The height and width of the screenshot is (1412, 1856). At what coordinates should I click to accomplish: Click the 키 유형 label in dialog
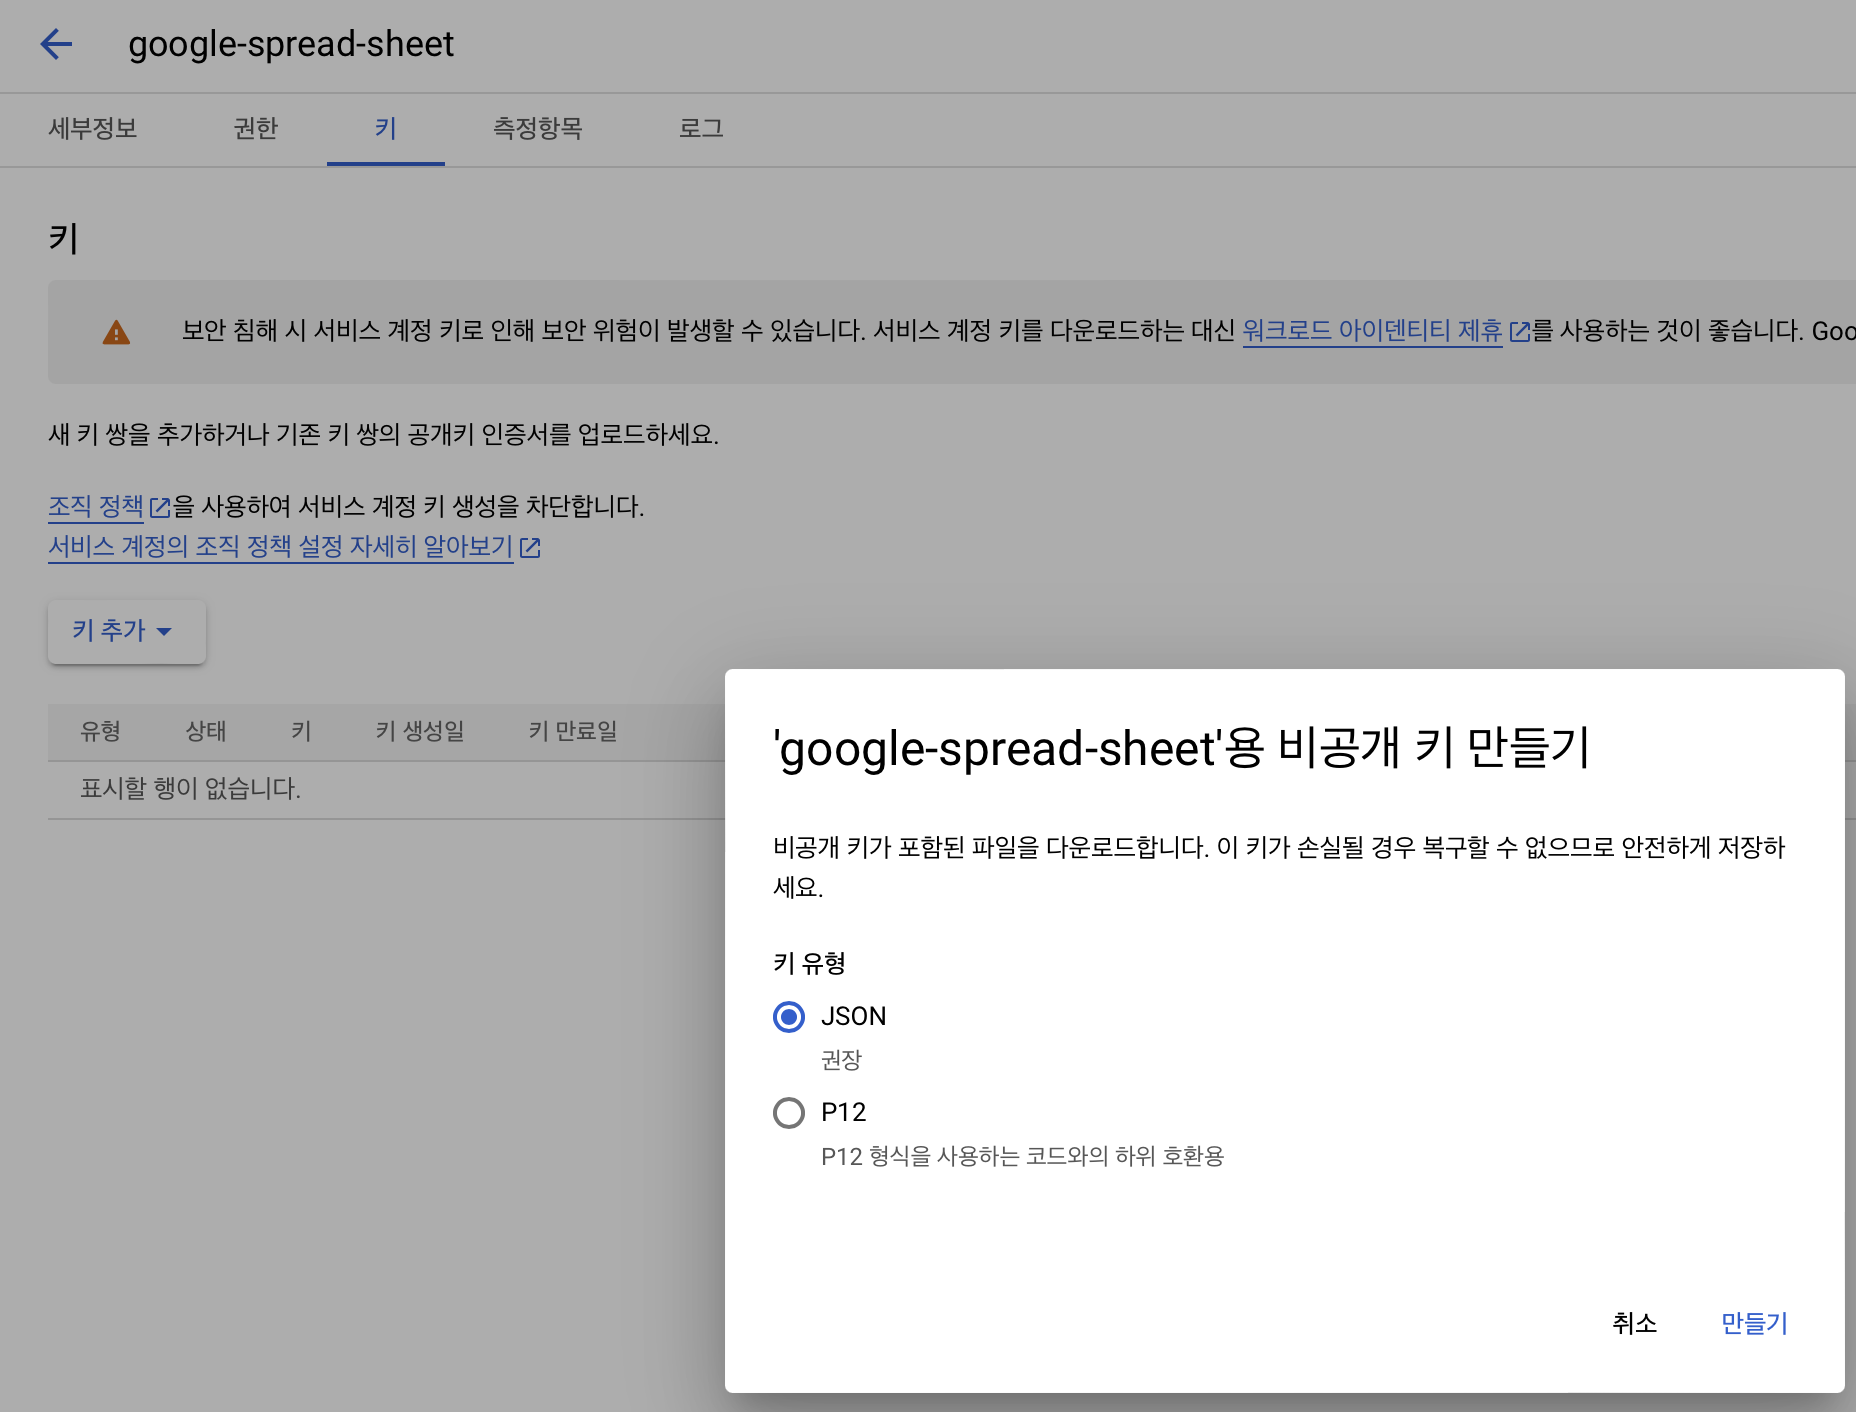[810, 964]
